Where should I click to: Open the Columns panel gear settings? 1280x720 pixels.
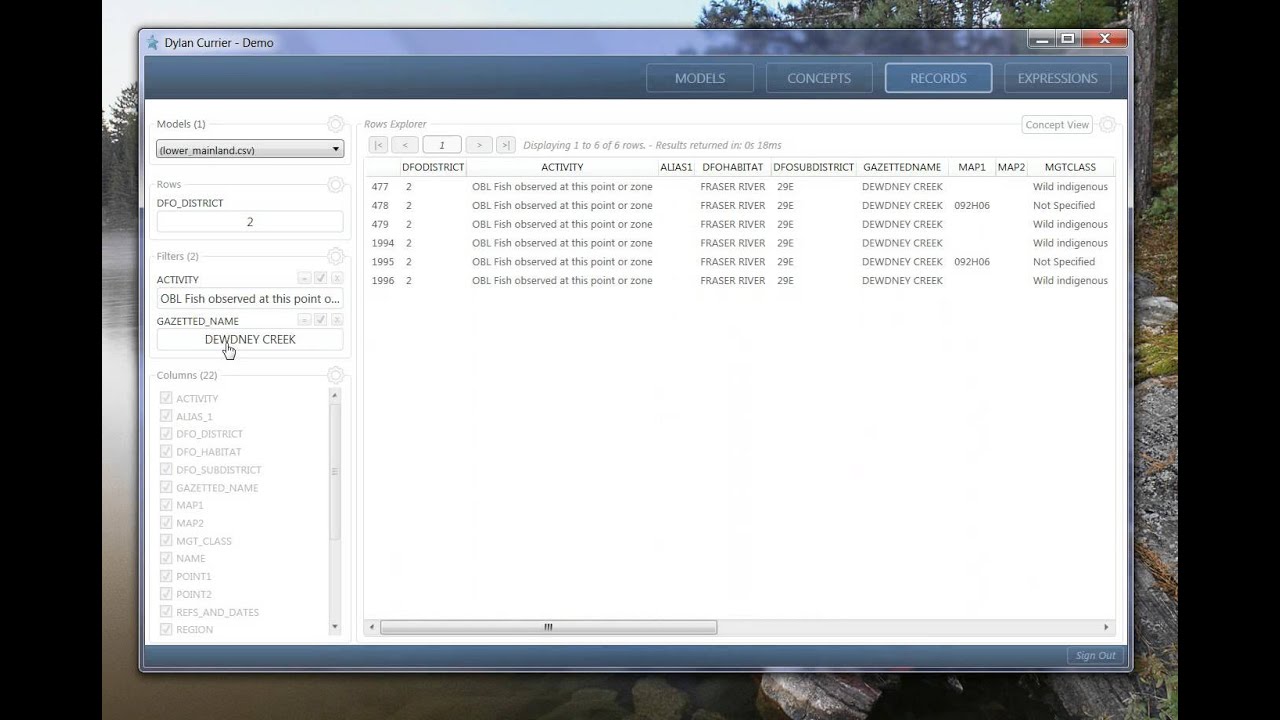click(x=335, y=375)
